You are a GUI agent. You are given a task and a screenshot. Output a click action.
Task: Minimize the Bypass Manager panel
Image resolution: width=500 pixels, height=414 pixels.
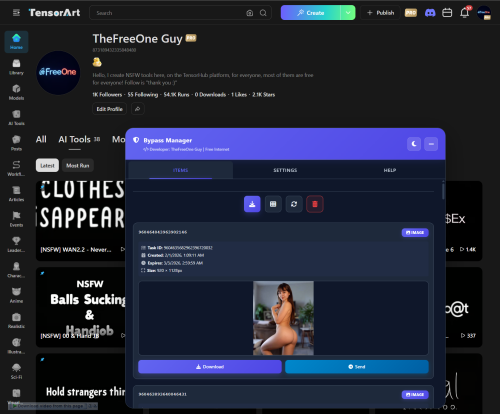[x=431, y=144]
